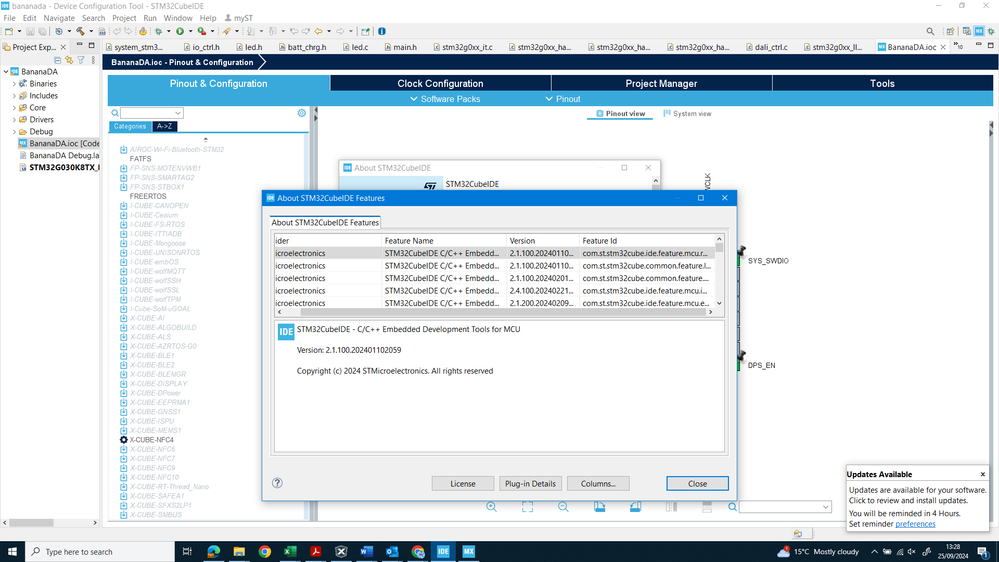
Task: Click the Windows search box on taskbar
Action: 100,552
